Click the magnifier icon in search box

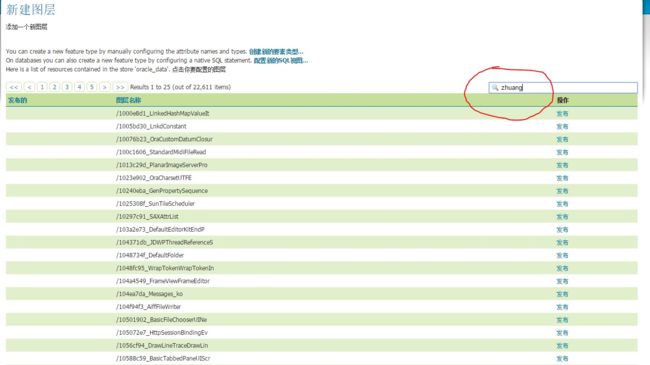click(x=495, y=88)
